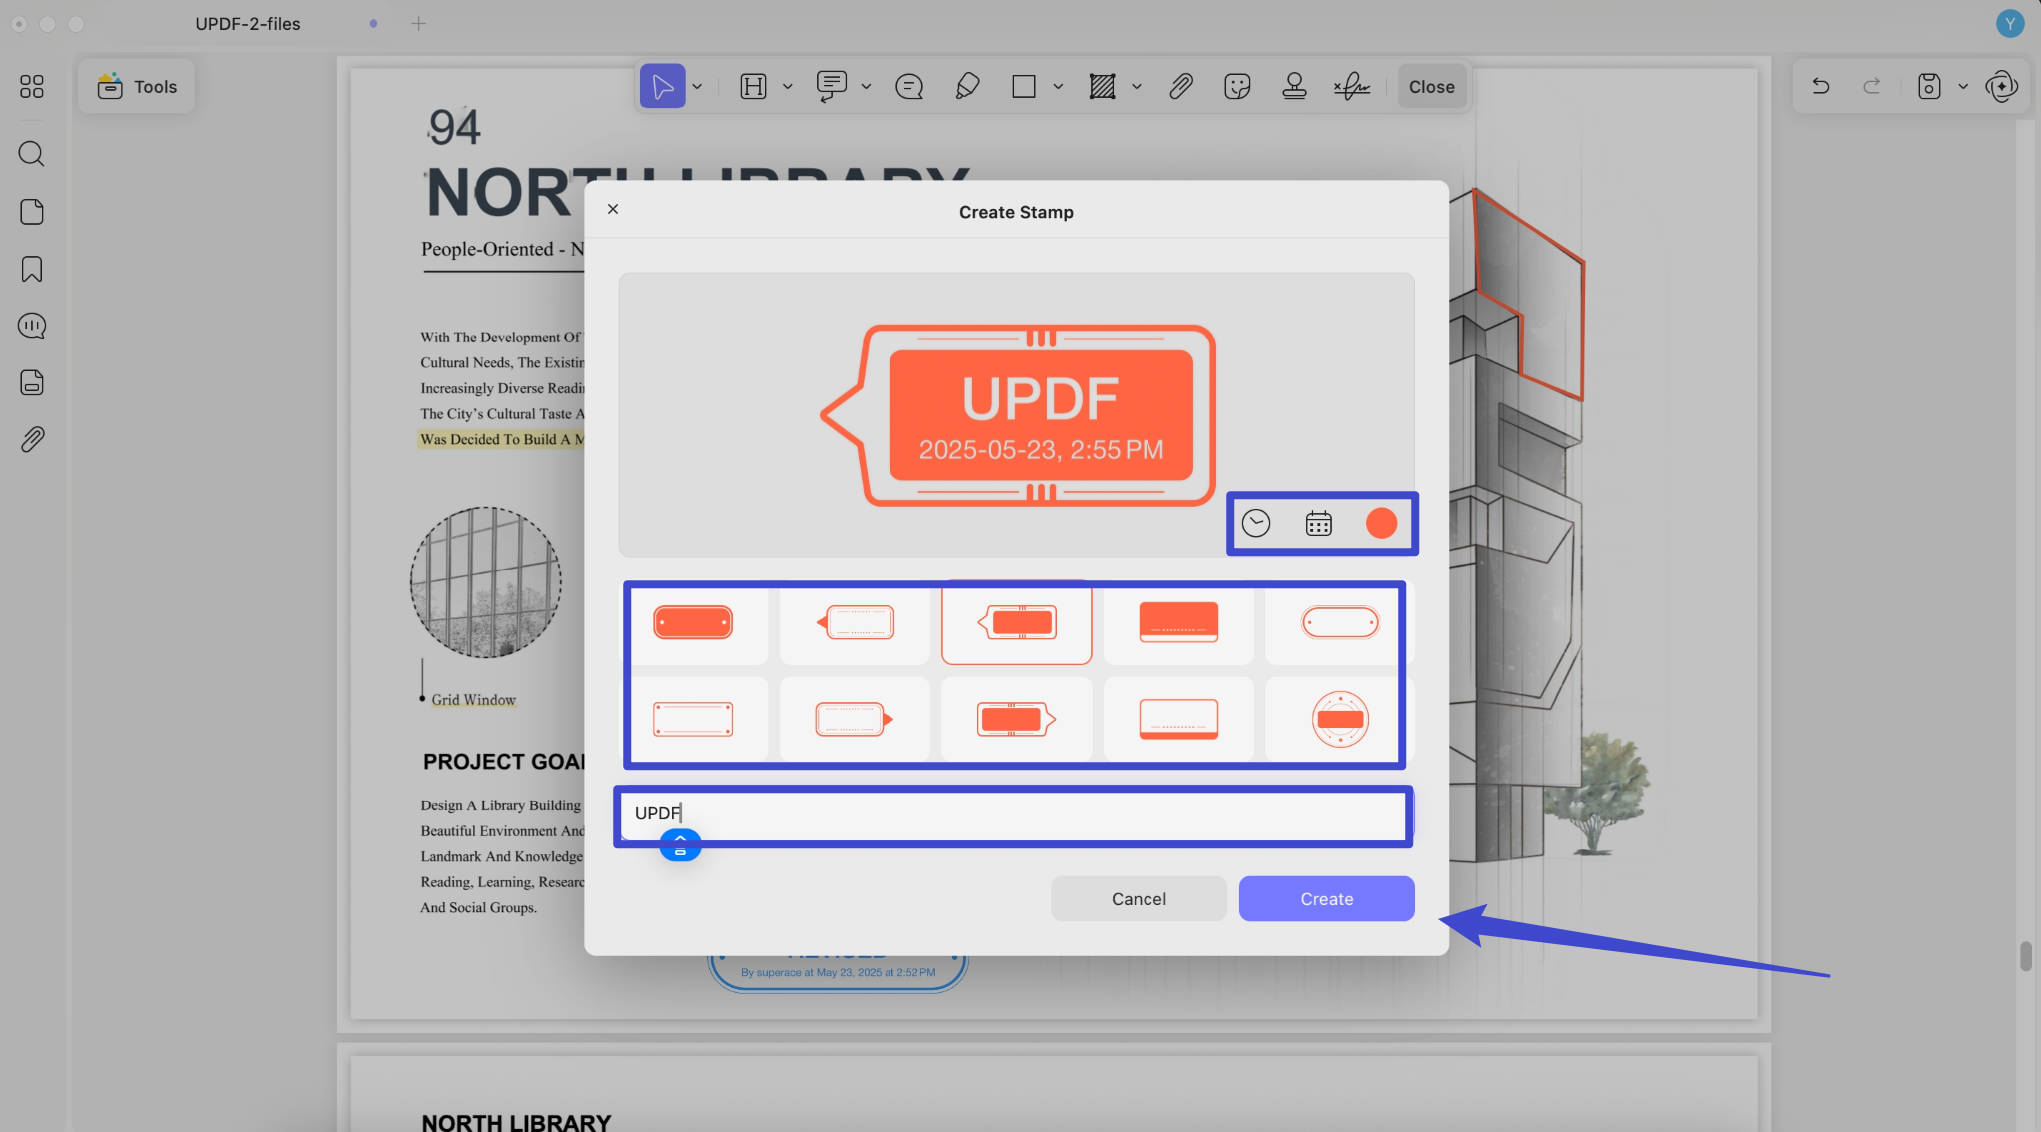Choose the solid right-pointer stamp style
This screenshot has width=2041, height=1132.
coord(1016,719)
